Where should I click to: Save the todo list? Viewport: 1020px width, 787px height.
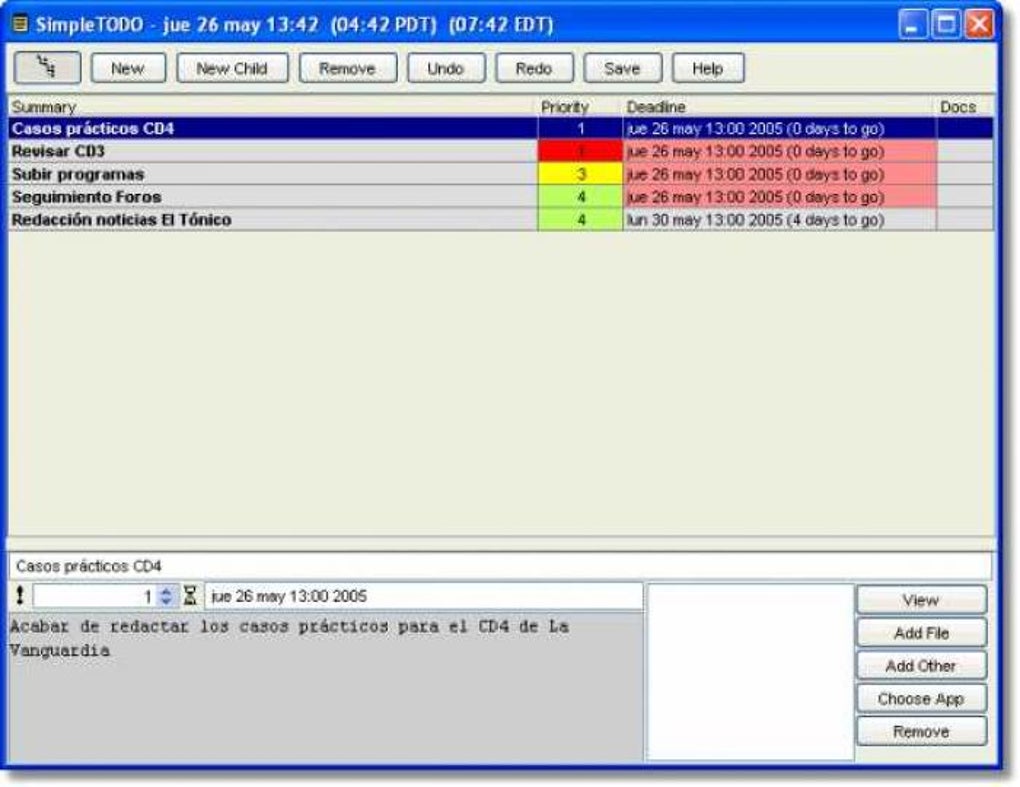pos(623,68)
